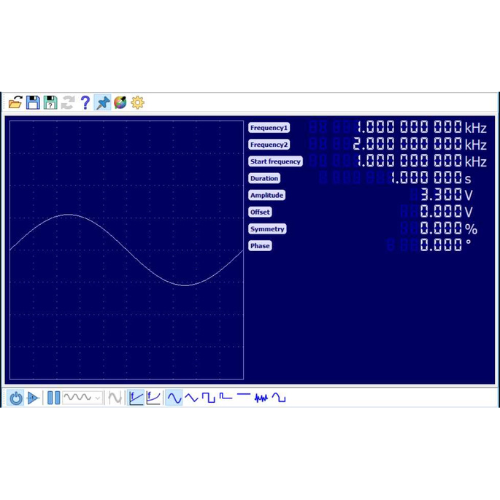Screen dimensions: 500x500
Task: Toggle the pin window-on-top icon
Action: click(103, 102)
